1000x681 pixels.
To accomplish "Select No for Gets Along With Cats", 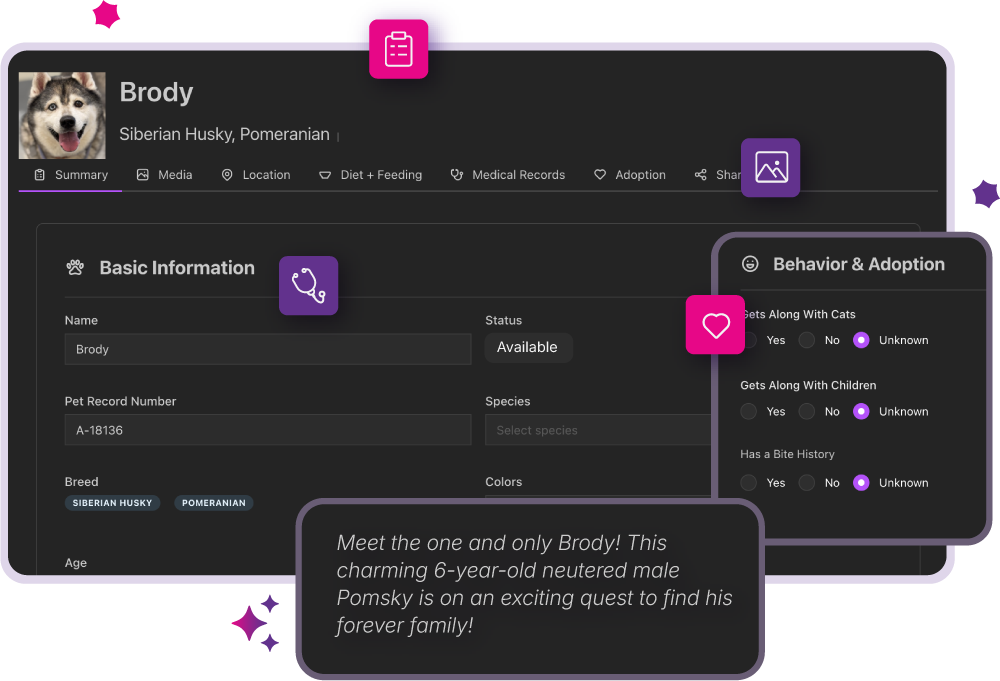I will [807, 340].
